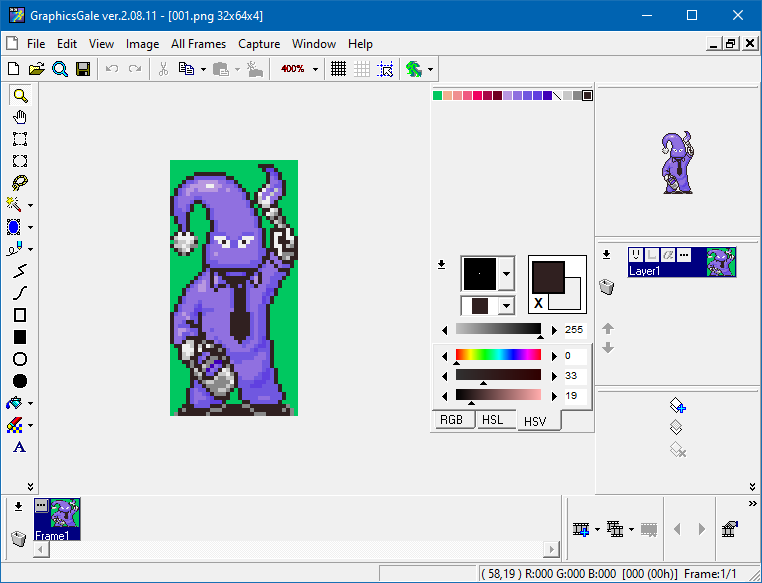Delete frame with trash bin

point(18,539)
